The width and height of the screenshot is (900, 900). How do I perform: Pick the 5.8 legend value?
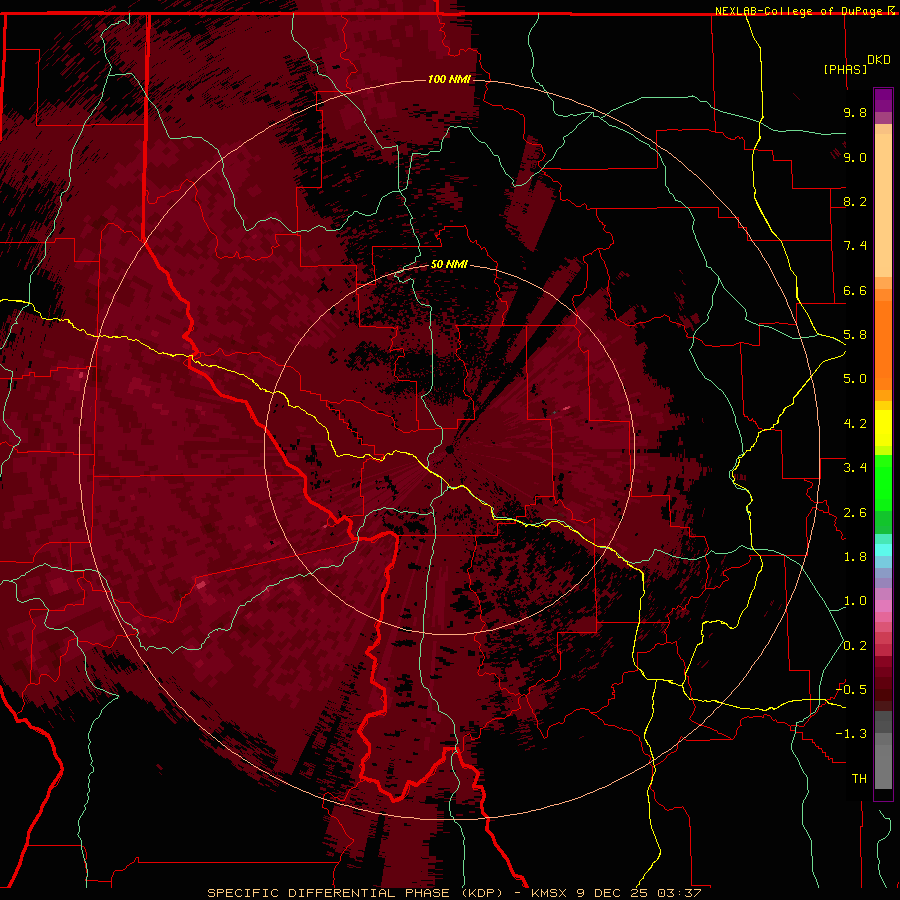click(x=855, y=335)
